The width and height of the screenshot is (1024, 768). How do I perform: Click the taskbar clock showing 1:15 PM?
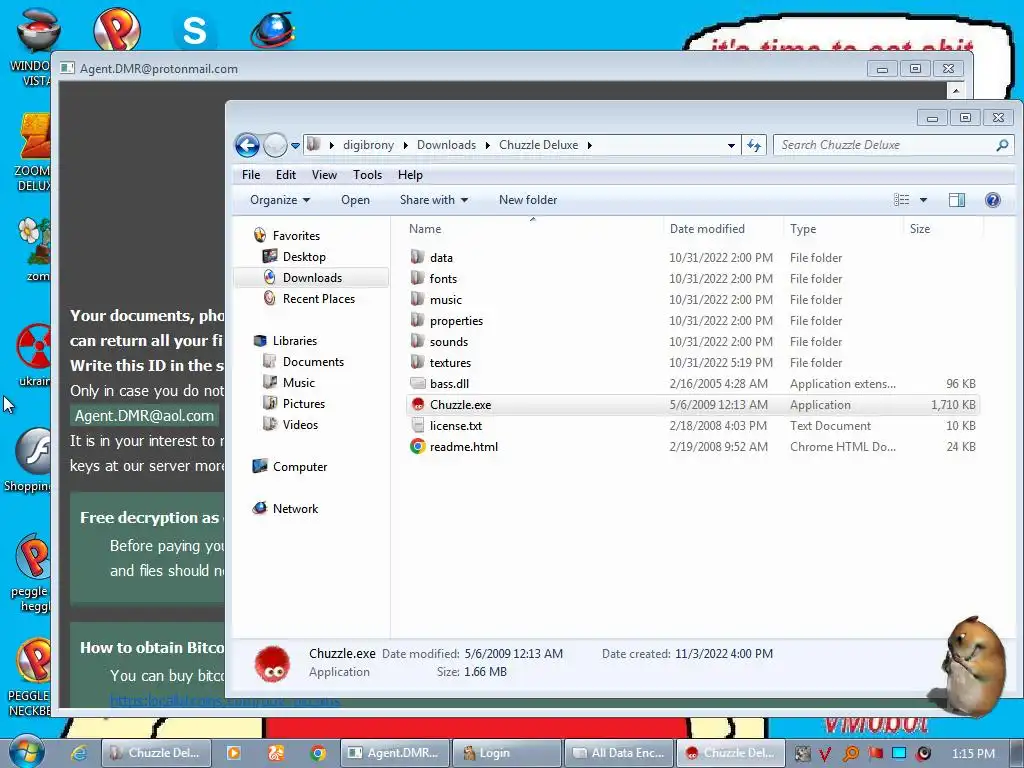click(973, 754)
